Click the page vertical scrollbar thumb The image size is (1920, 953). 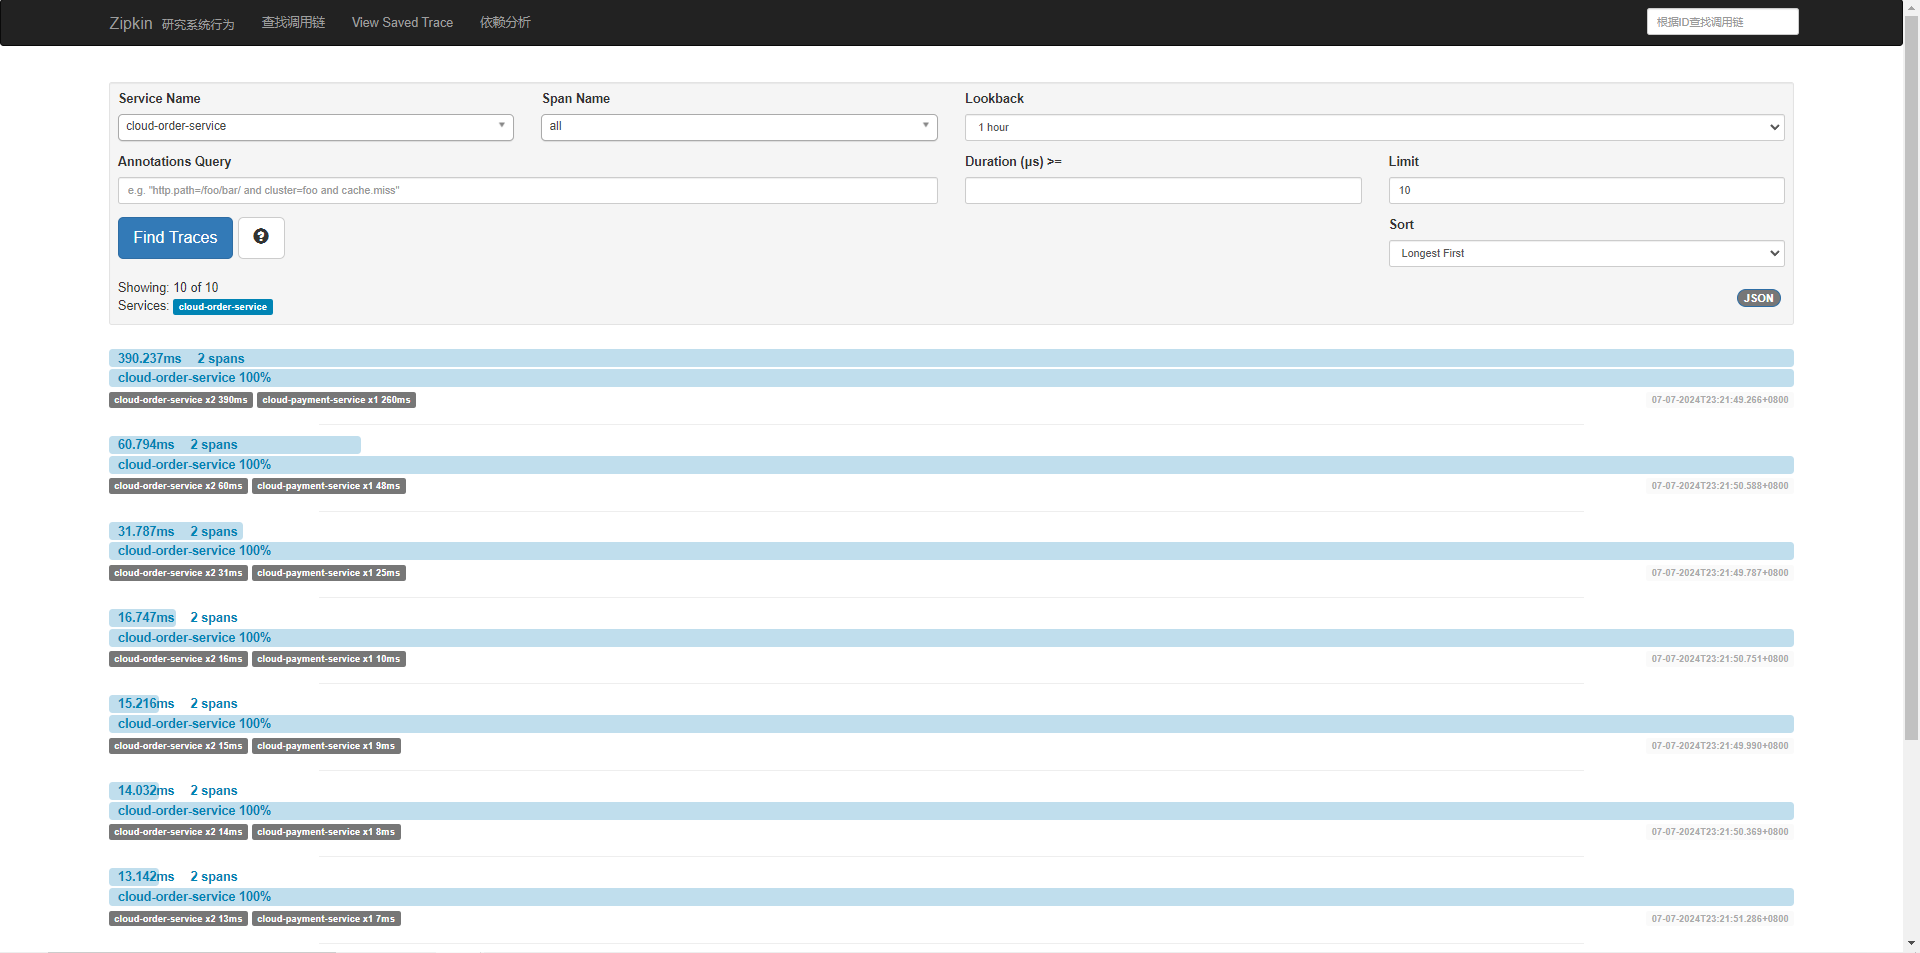[1911, 378]
